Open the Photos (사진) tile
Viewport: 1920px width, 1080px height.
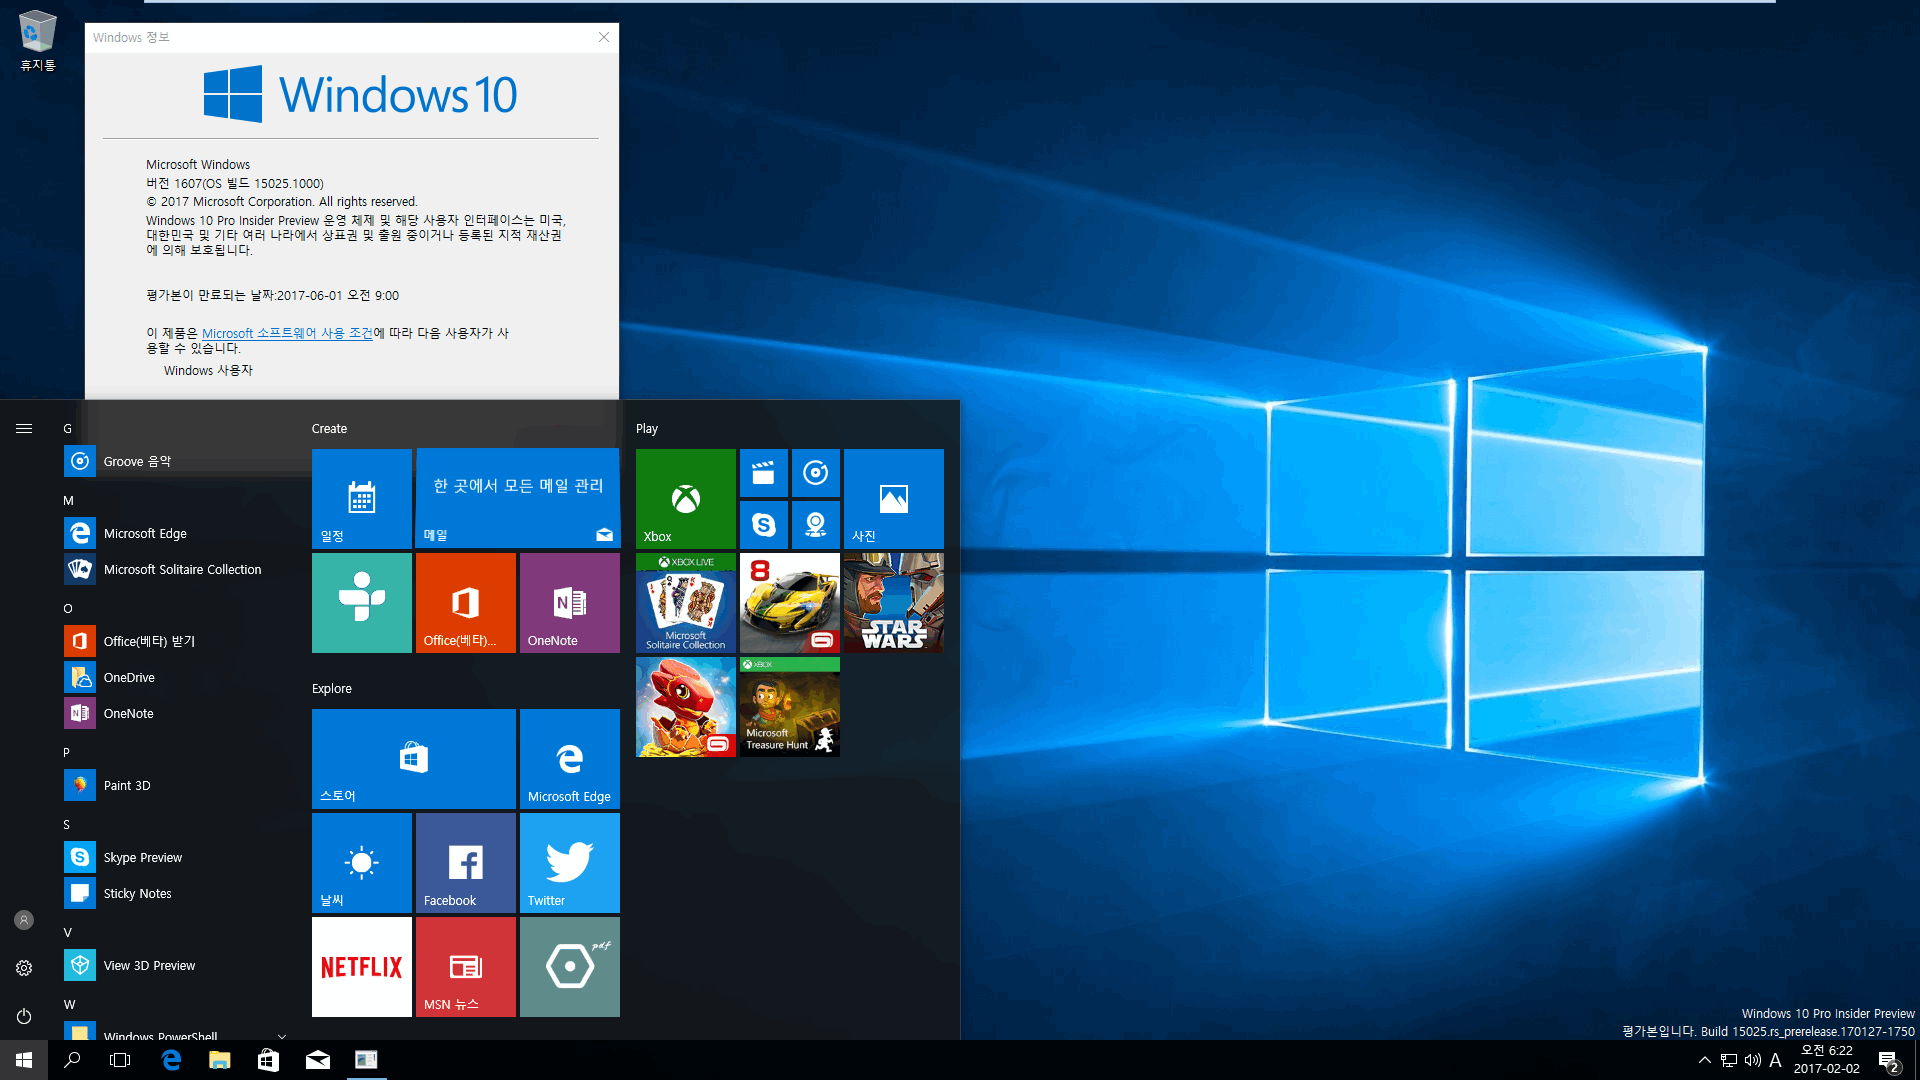point(894,498)
